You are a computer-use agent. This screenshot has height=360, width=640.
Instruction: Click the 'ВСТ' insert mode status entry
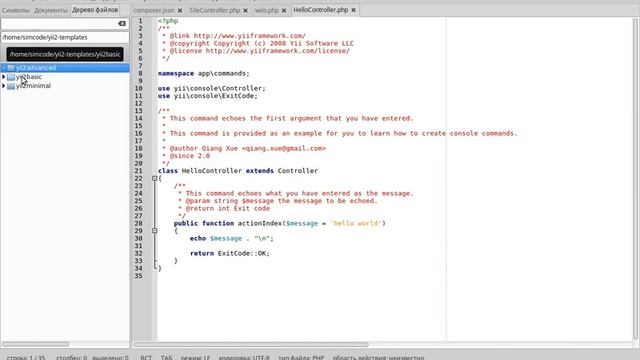[x=146, y=358]
